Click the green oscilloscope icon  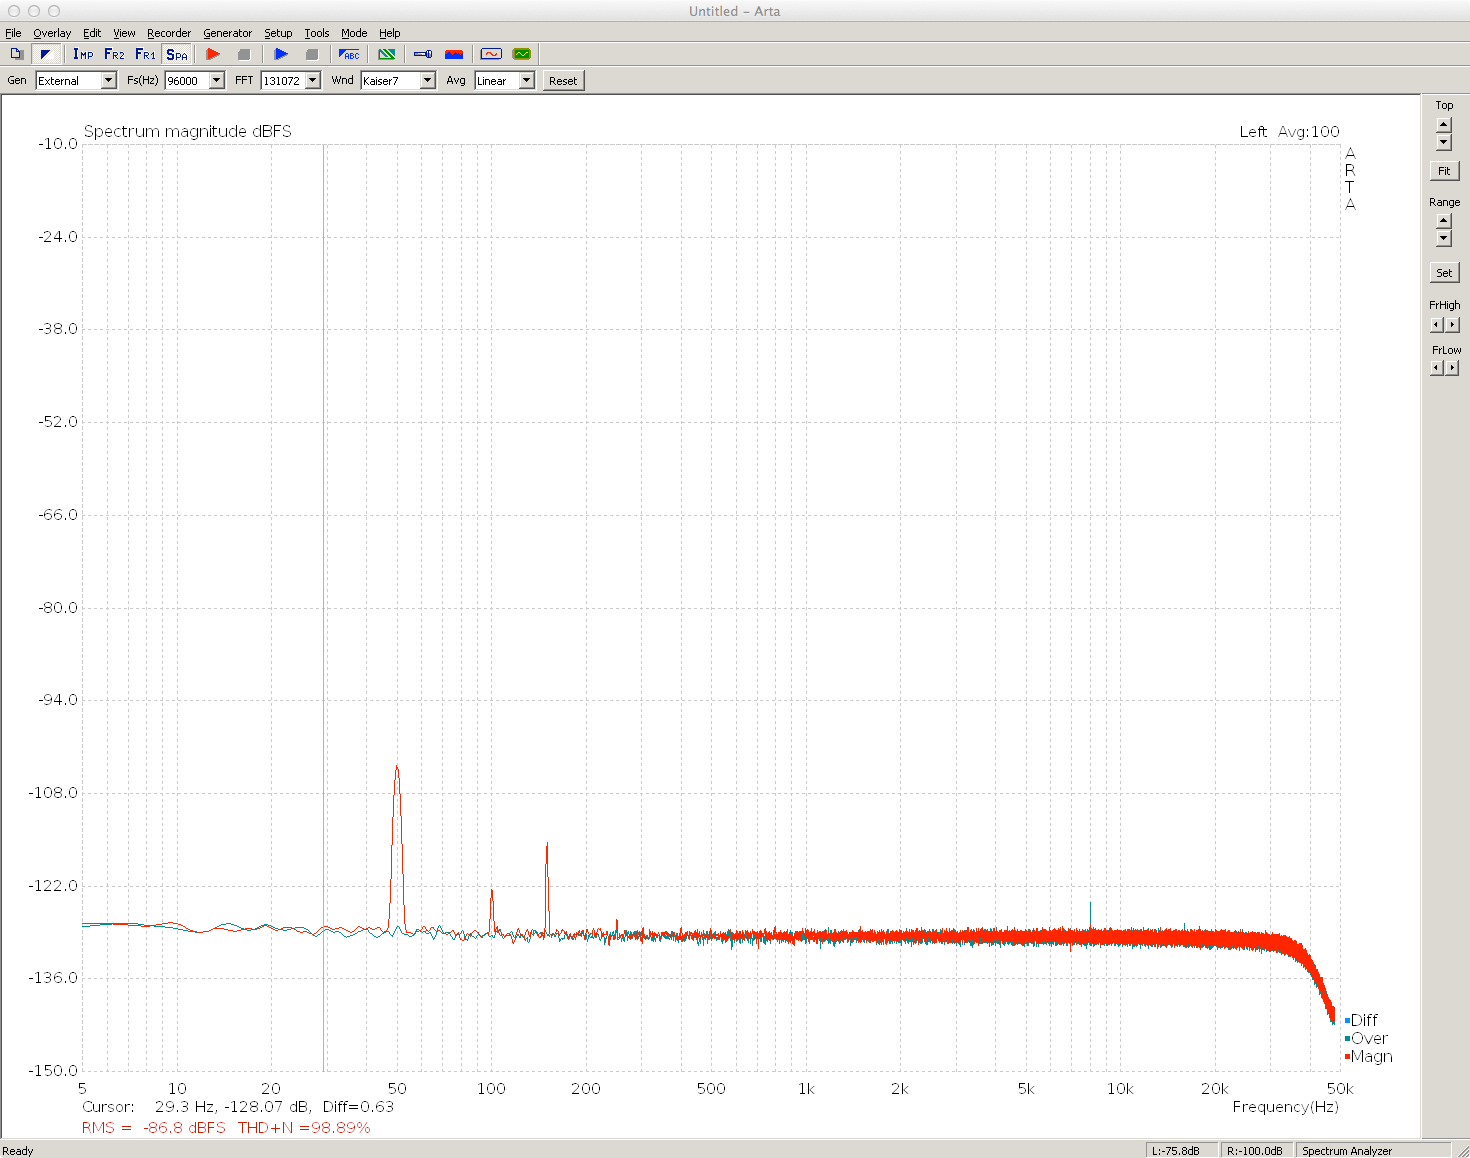[x=522, y=54]
